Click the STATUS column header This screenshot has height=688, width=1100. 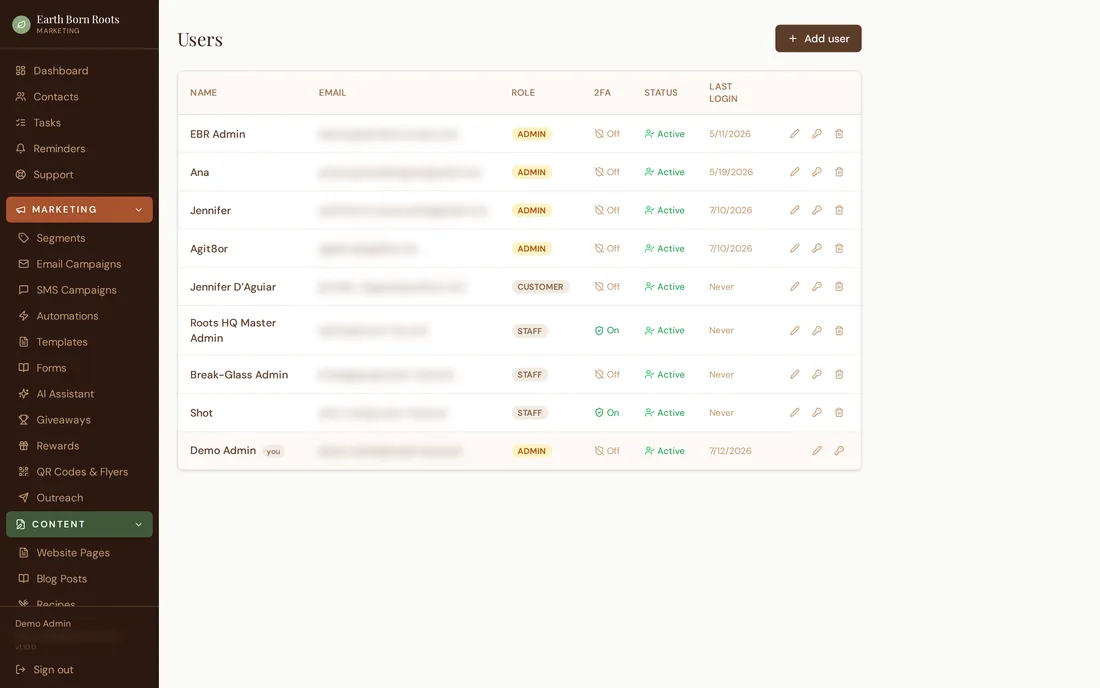point(661,93)
